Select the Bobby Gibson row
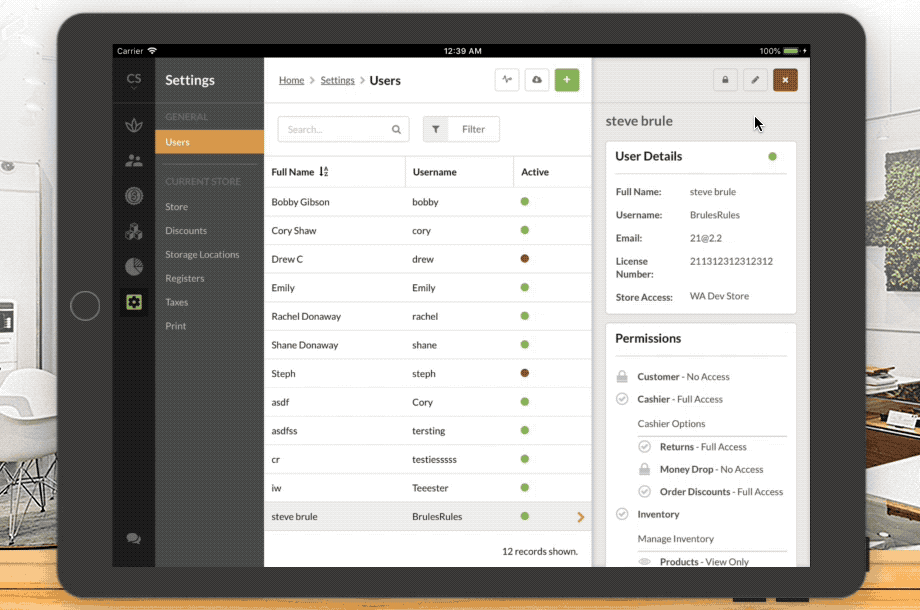Image resolution: width=920 pixels, height=610 pixels. tap(428, 202)
